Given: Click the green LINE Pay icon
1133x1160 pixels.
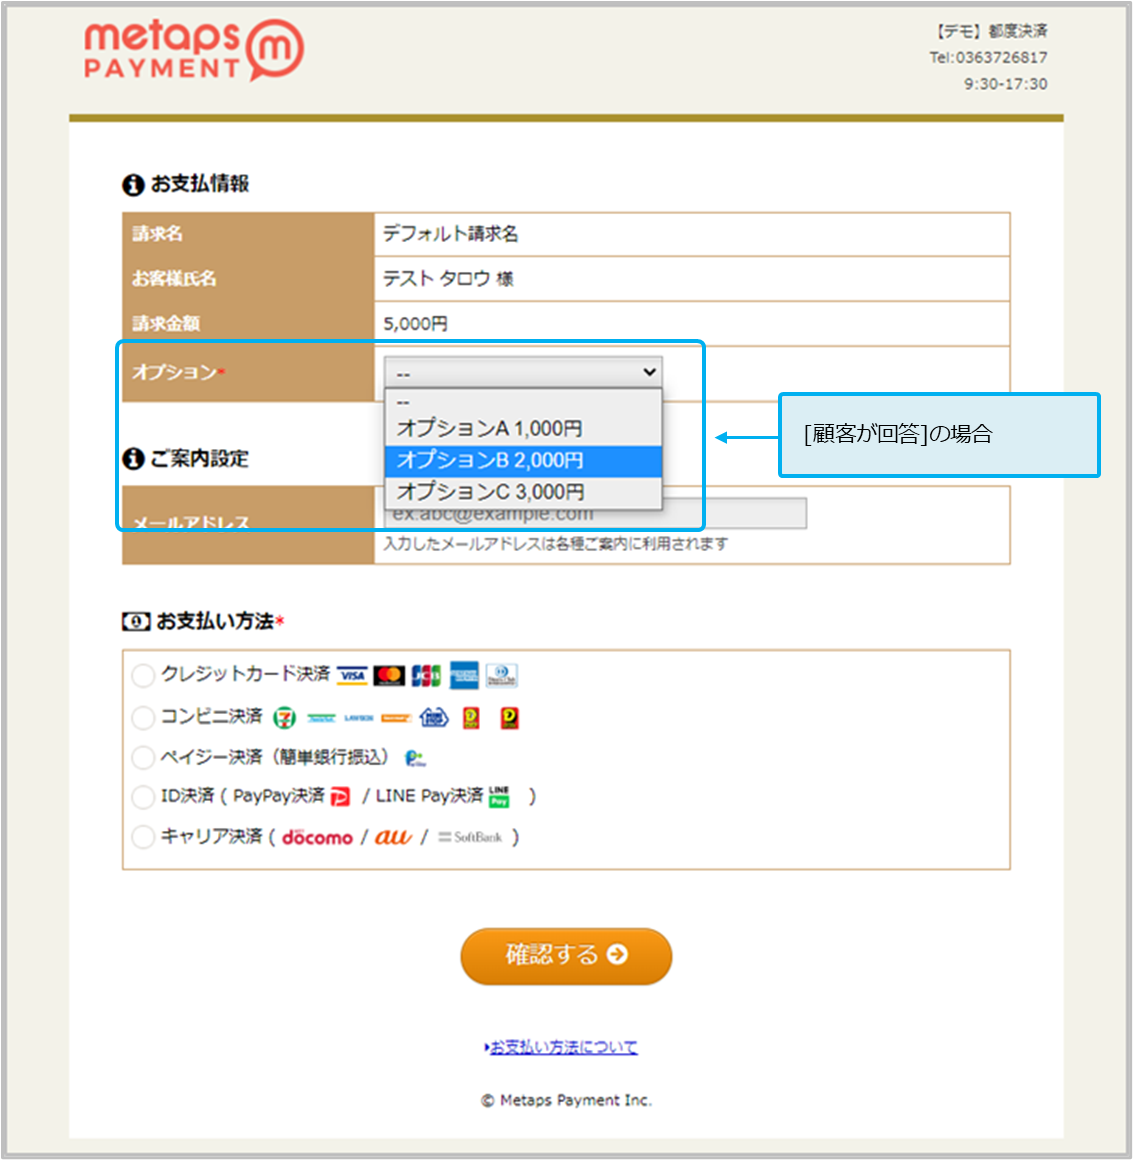Looking at the screenshot, I should (x=499, y=797).
